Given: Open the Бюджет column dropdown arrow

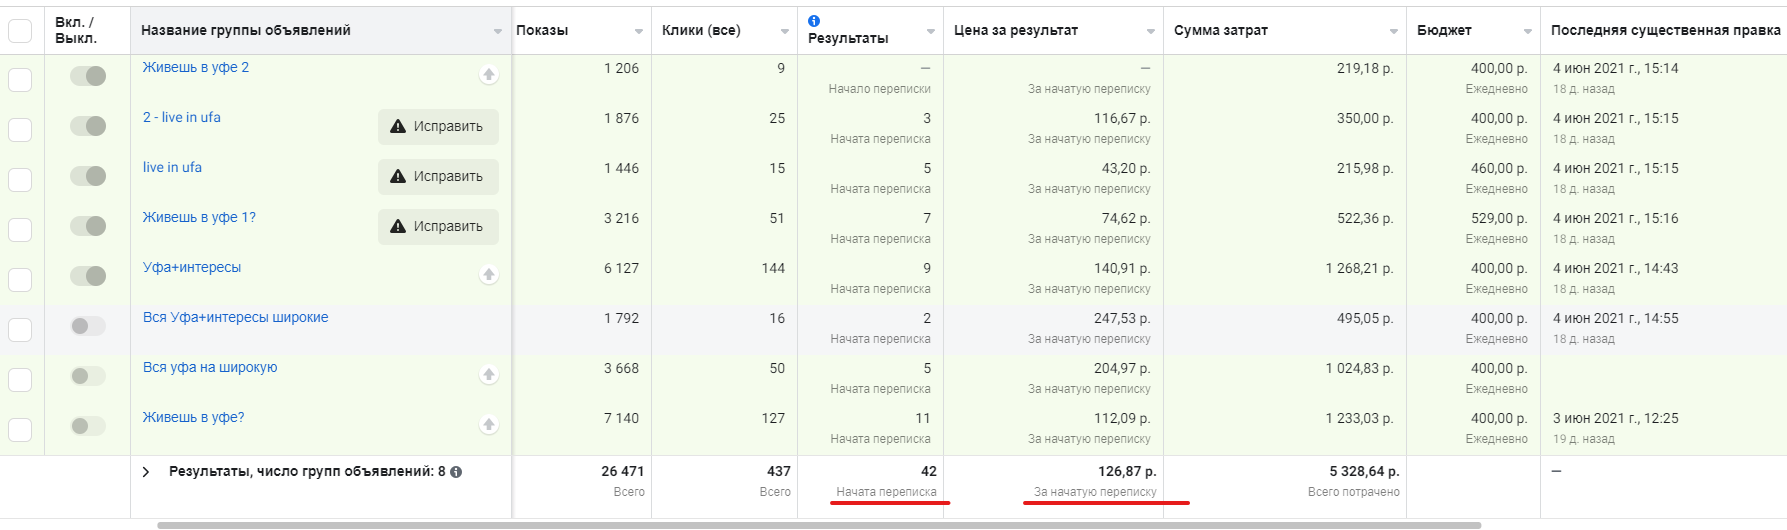Looking at the screenshot, I should pos(1528,32).
